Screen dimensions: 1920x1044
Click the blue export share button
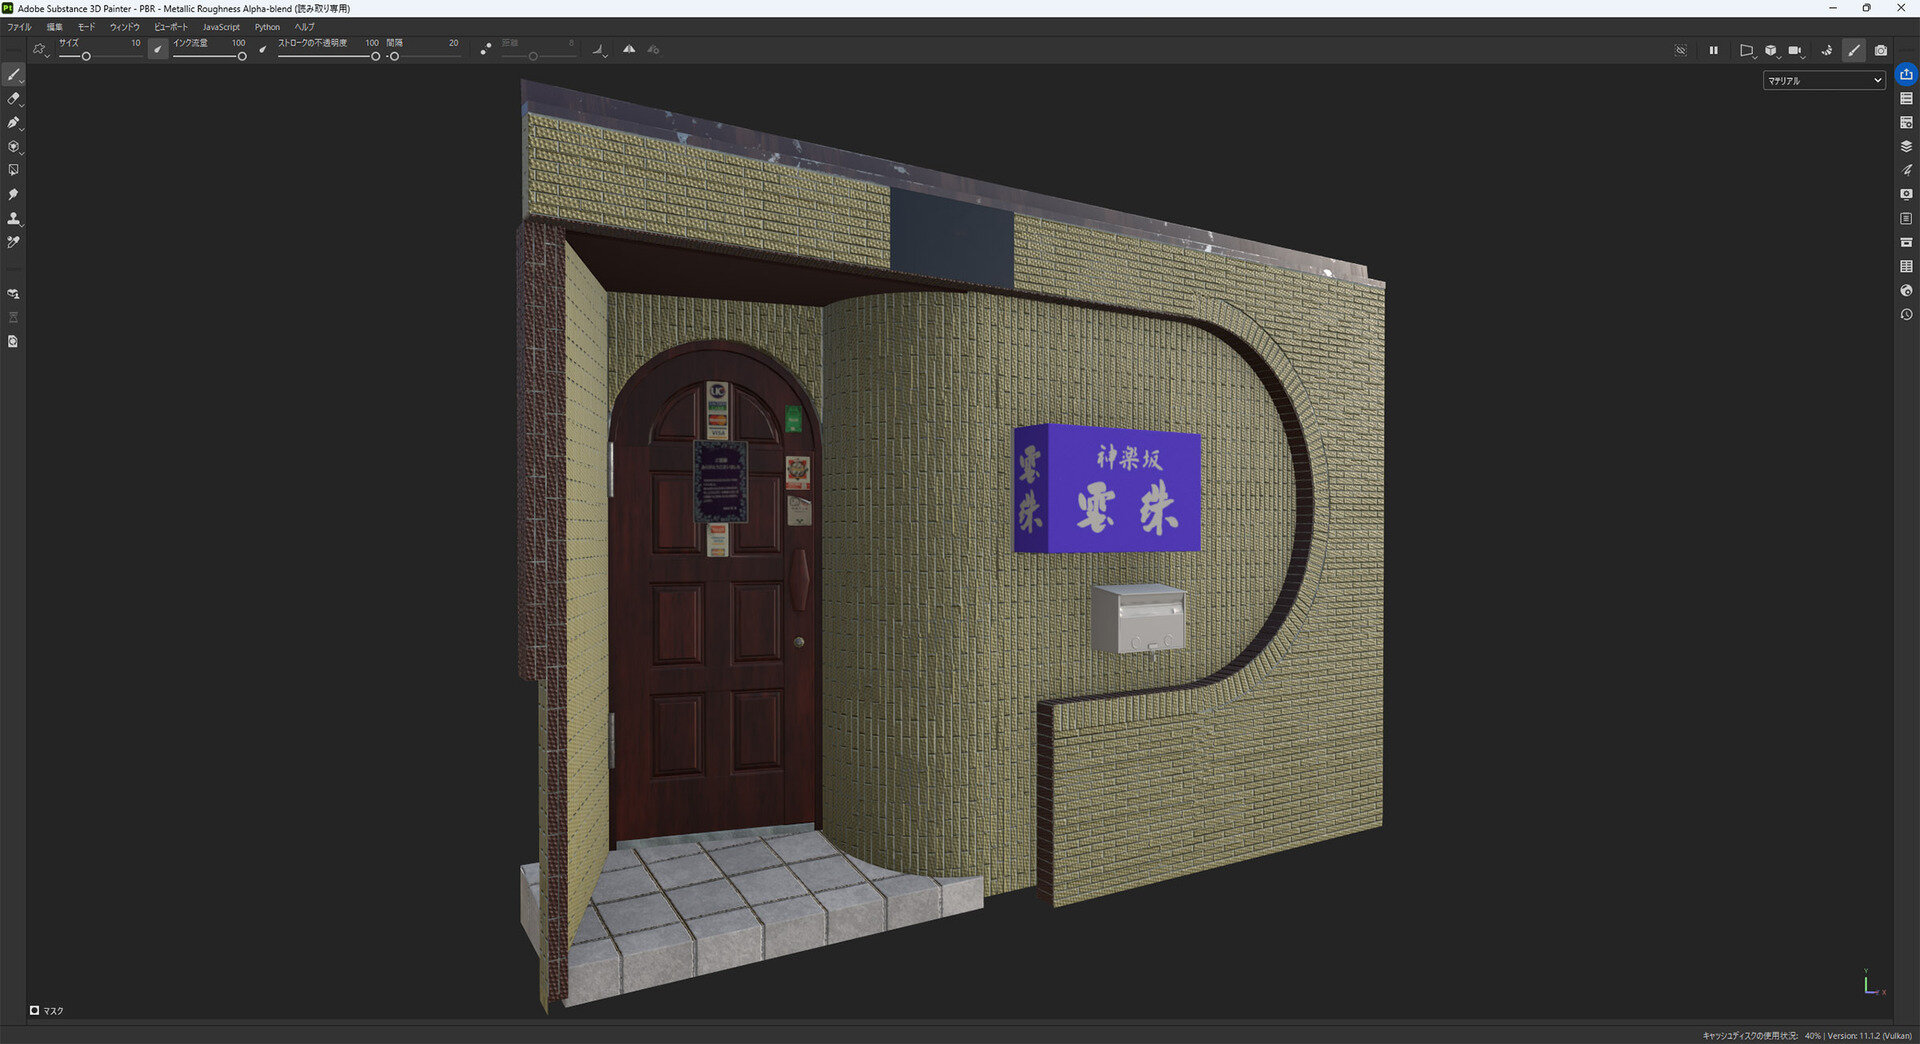[x=1906, y=75]
